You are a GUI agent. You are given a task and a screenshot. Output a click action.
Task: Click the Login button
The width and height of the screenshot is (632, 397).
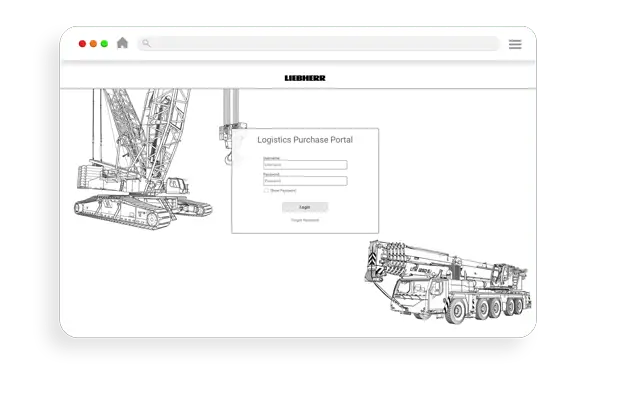click(x=305, y=207)
